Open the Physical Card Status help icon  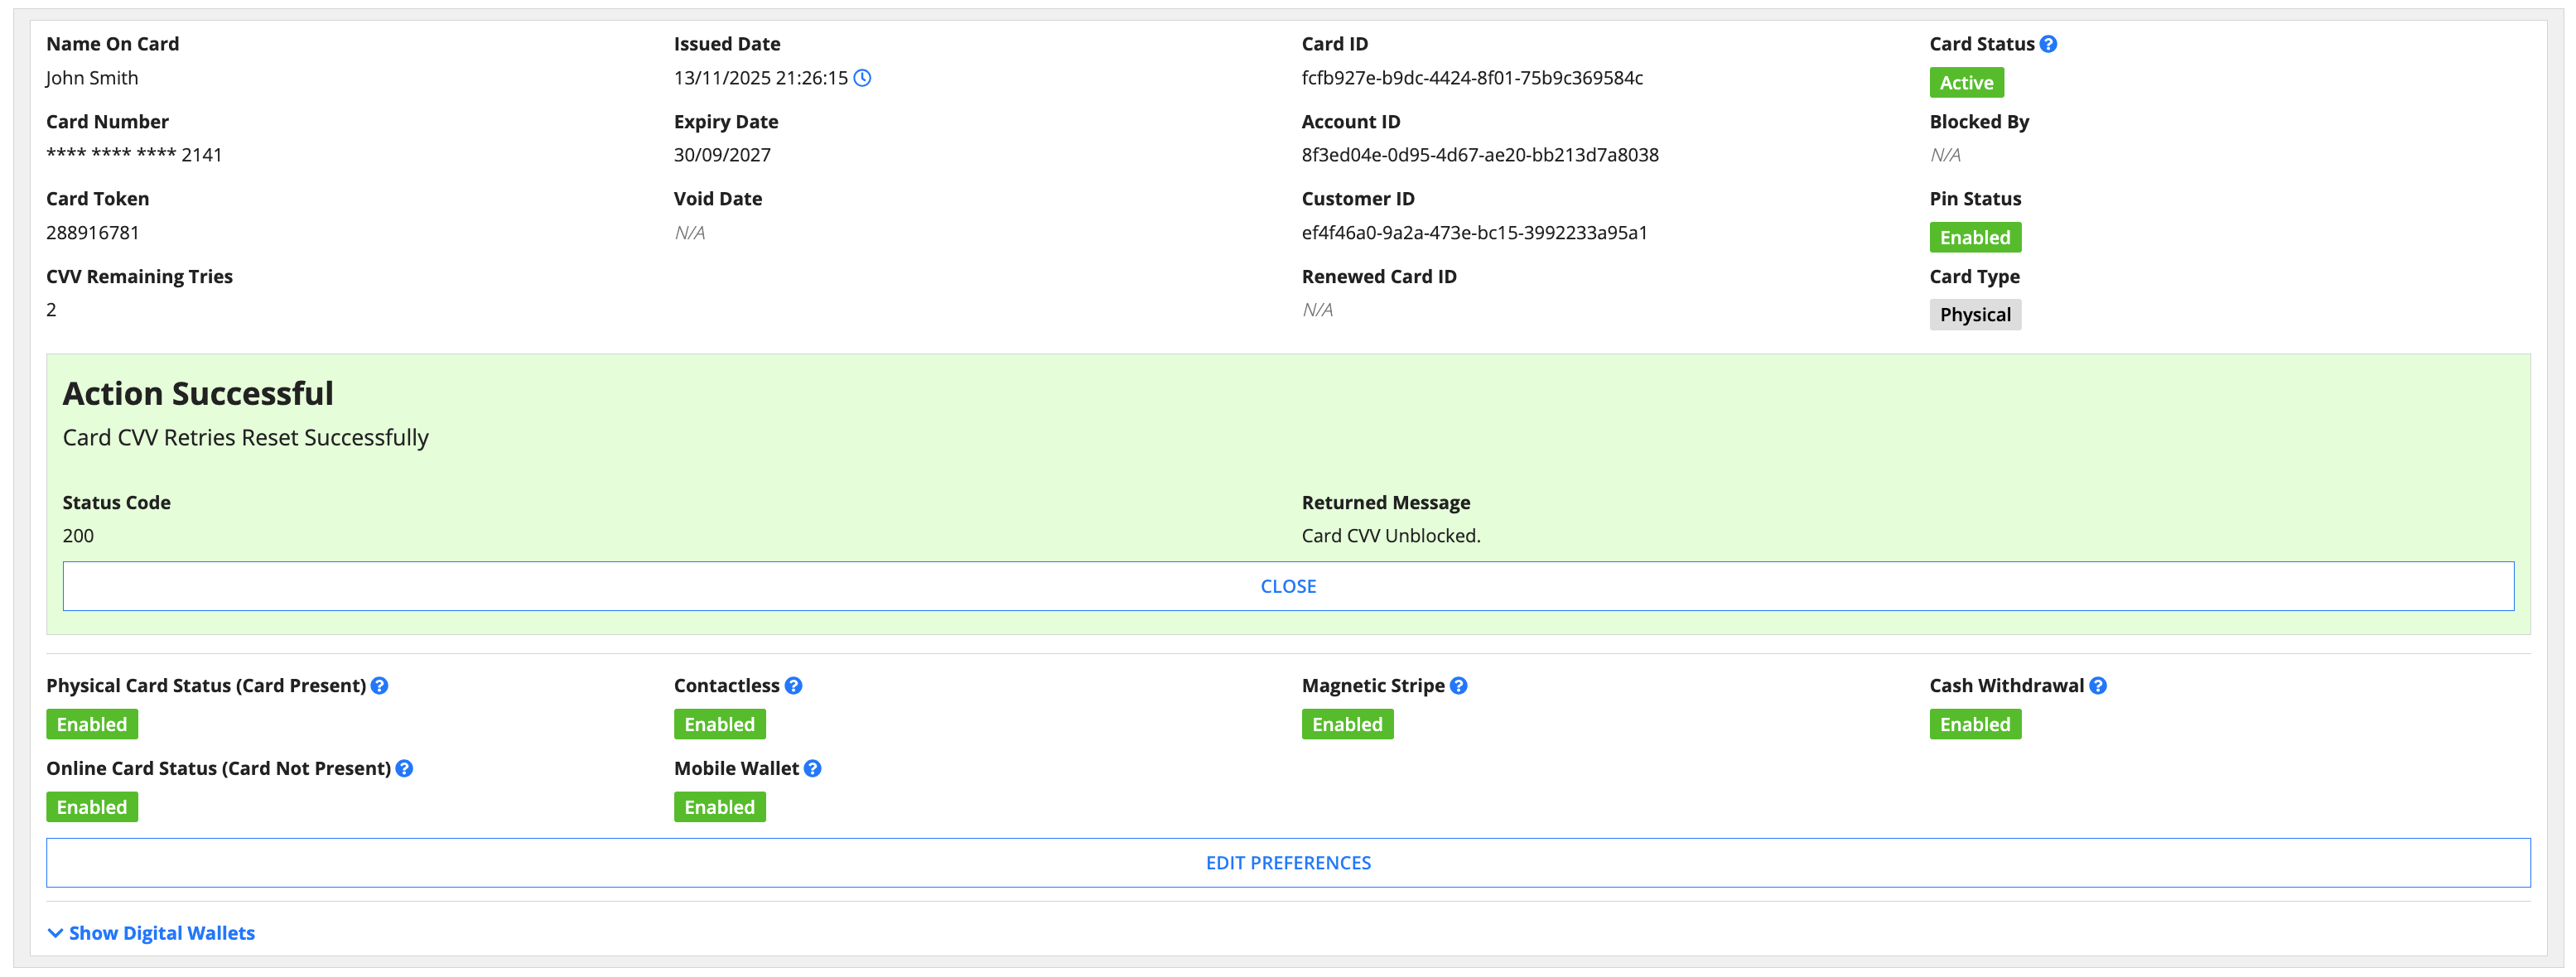coord(379,686)
